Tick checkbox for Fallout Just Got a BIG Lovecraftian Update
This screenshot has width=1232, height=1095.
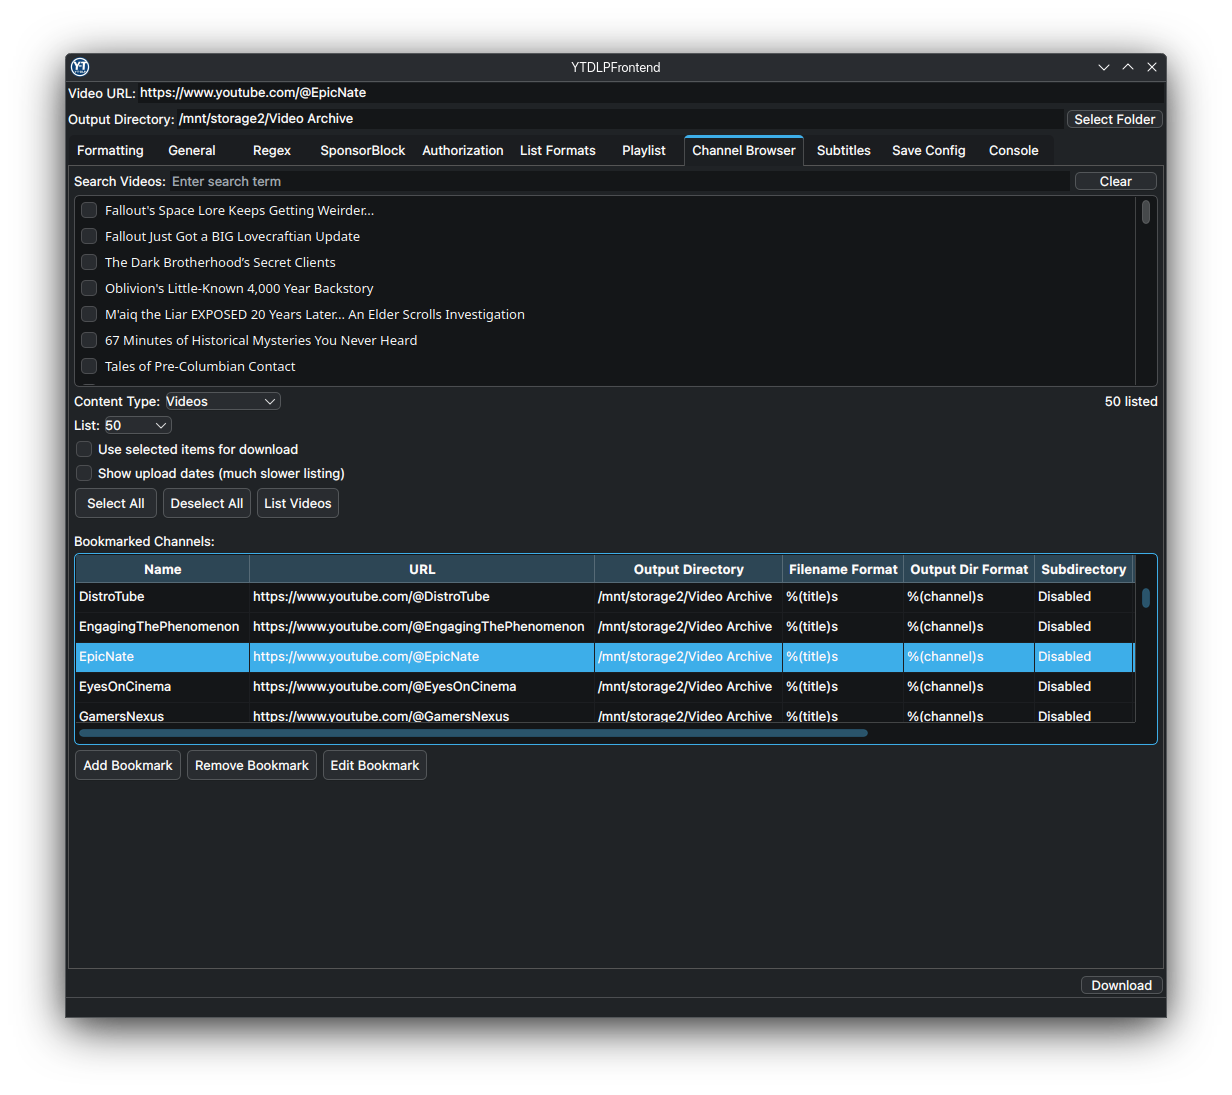click(89, 236)
